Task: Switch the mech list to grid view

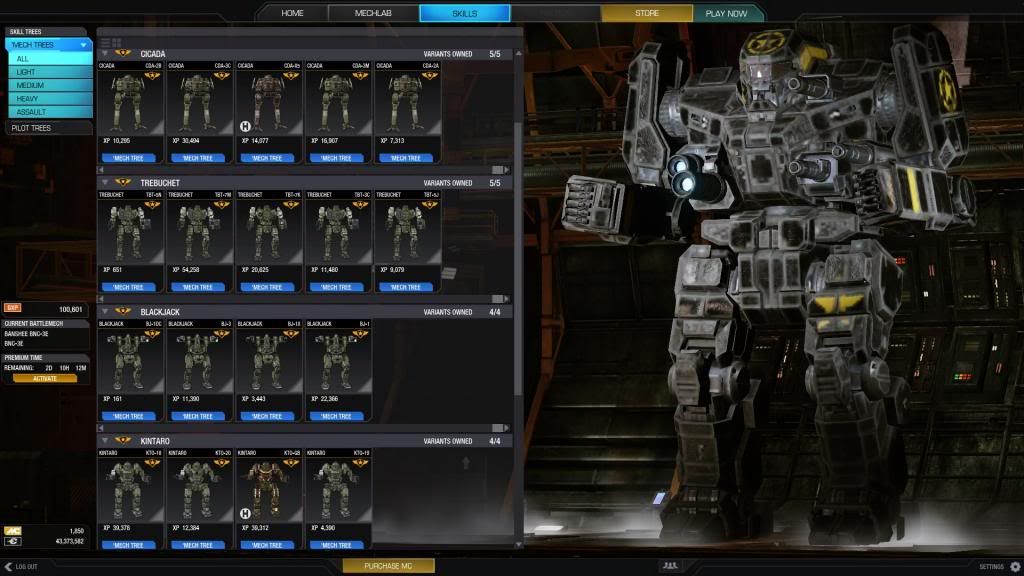Action: 117,43
